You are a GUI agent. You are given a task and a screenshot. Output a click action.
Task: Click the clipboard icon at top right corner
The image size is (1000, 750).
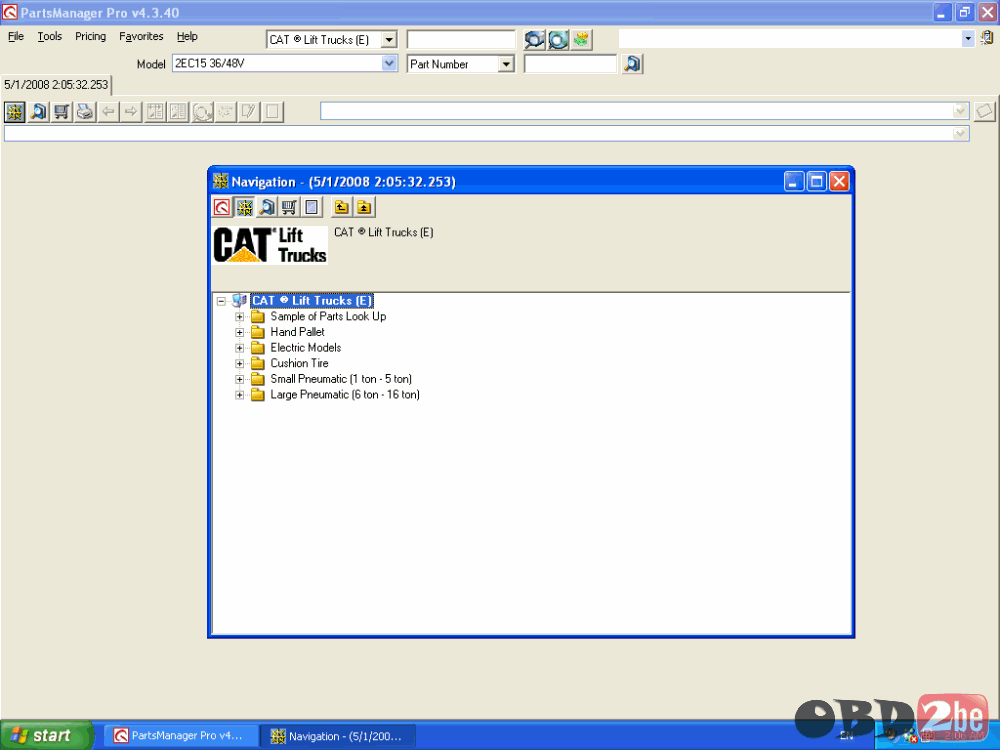[987, 38]
